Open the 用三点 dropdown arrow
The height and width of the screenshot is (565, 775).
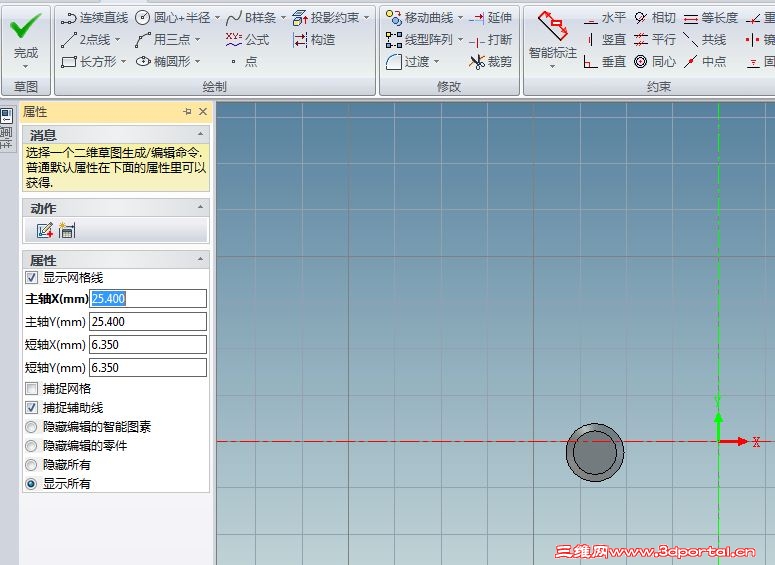[x=198, y=40]
